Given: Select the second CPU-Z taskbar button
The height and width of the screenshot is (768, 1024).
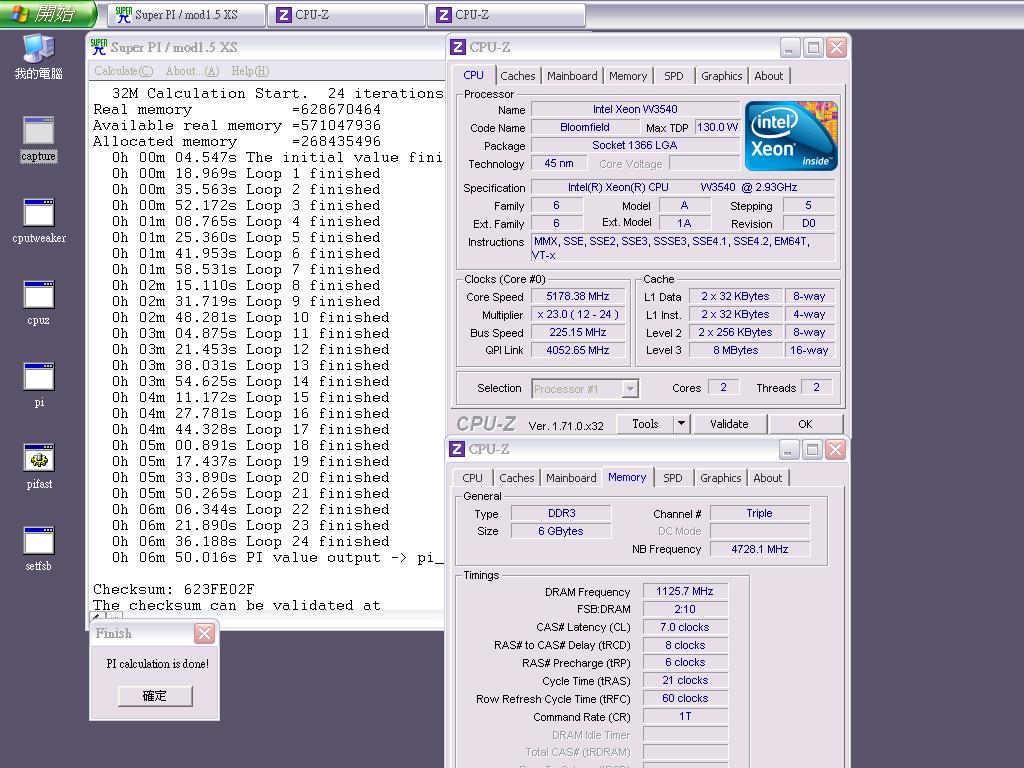Looking at the screenshot, I should (x=507, y=14).
